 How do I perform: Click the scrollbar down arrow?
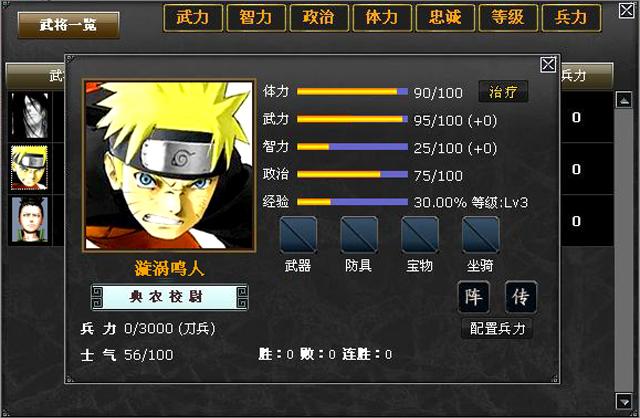(624, 401)
